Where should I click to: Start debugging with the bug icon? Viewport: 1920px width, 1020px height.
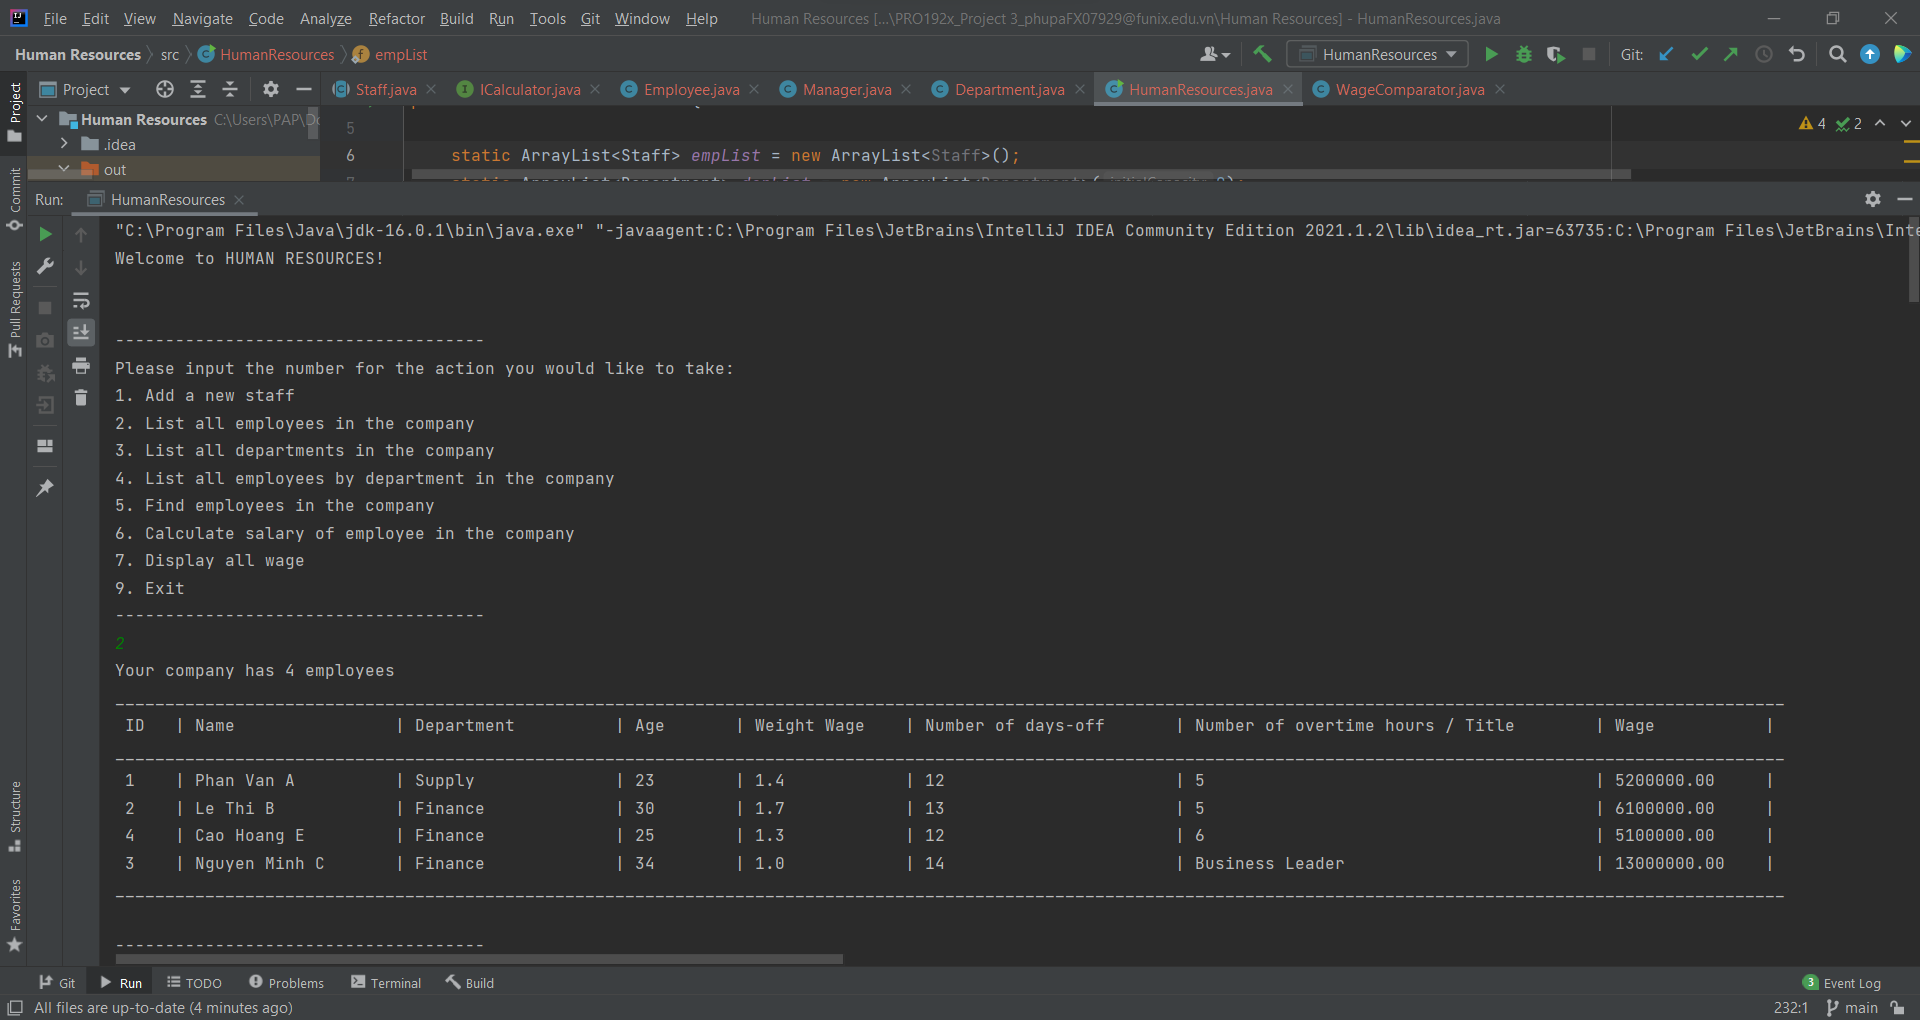[x=1524, y=55]
